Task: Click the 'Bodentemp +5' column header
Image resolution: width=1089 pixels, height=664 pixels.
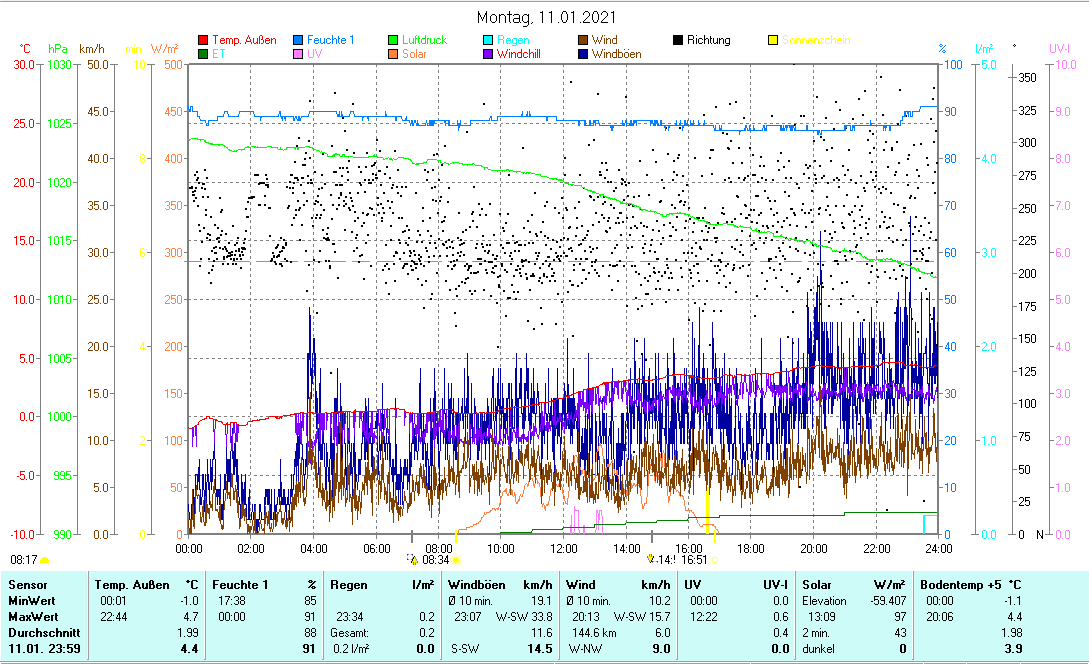Action: click(961, 585)
